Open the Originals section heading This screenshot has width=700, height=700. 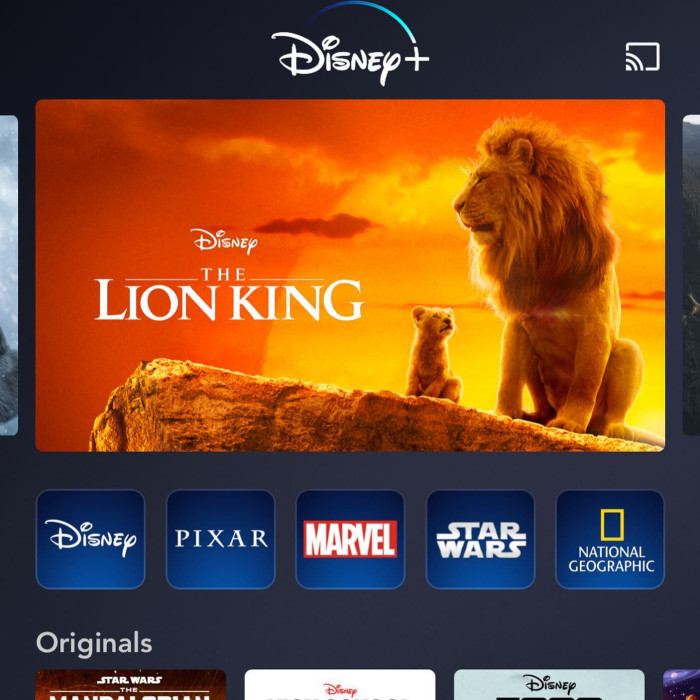(94, 643)
